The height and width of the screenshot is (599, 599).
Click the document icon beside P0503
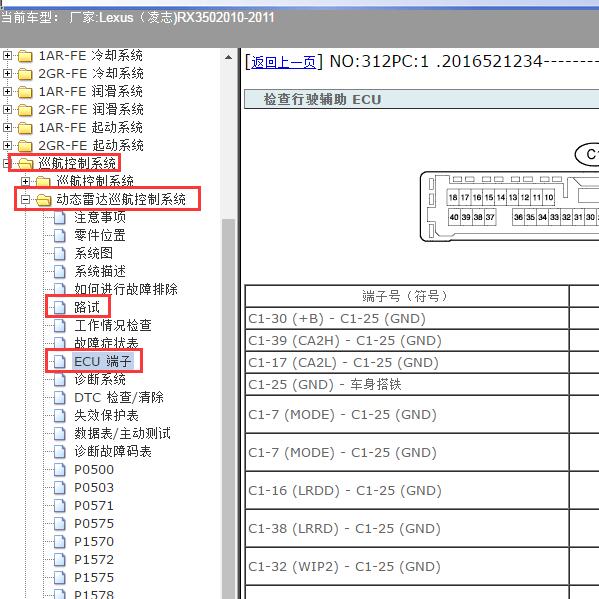point(60,487)
